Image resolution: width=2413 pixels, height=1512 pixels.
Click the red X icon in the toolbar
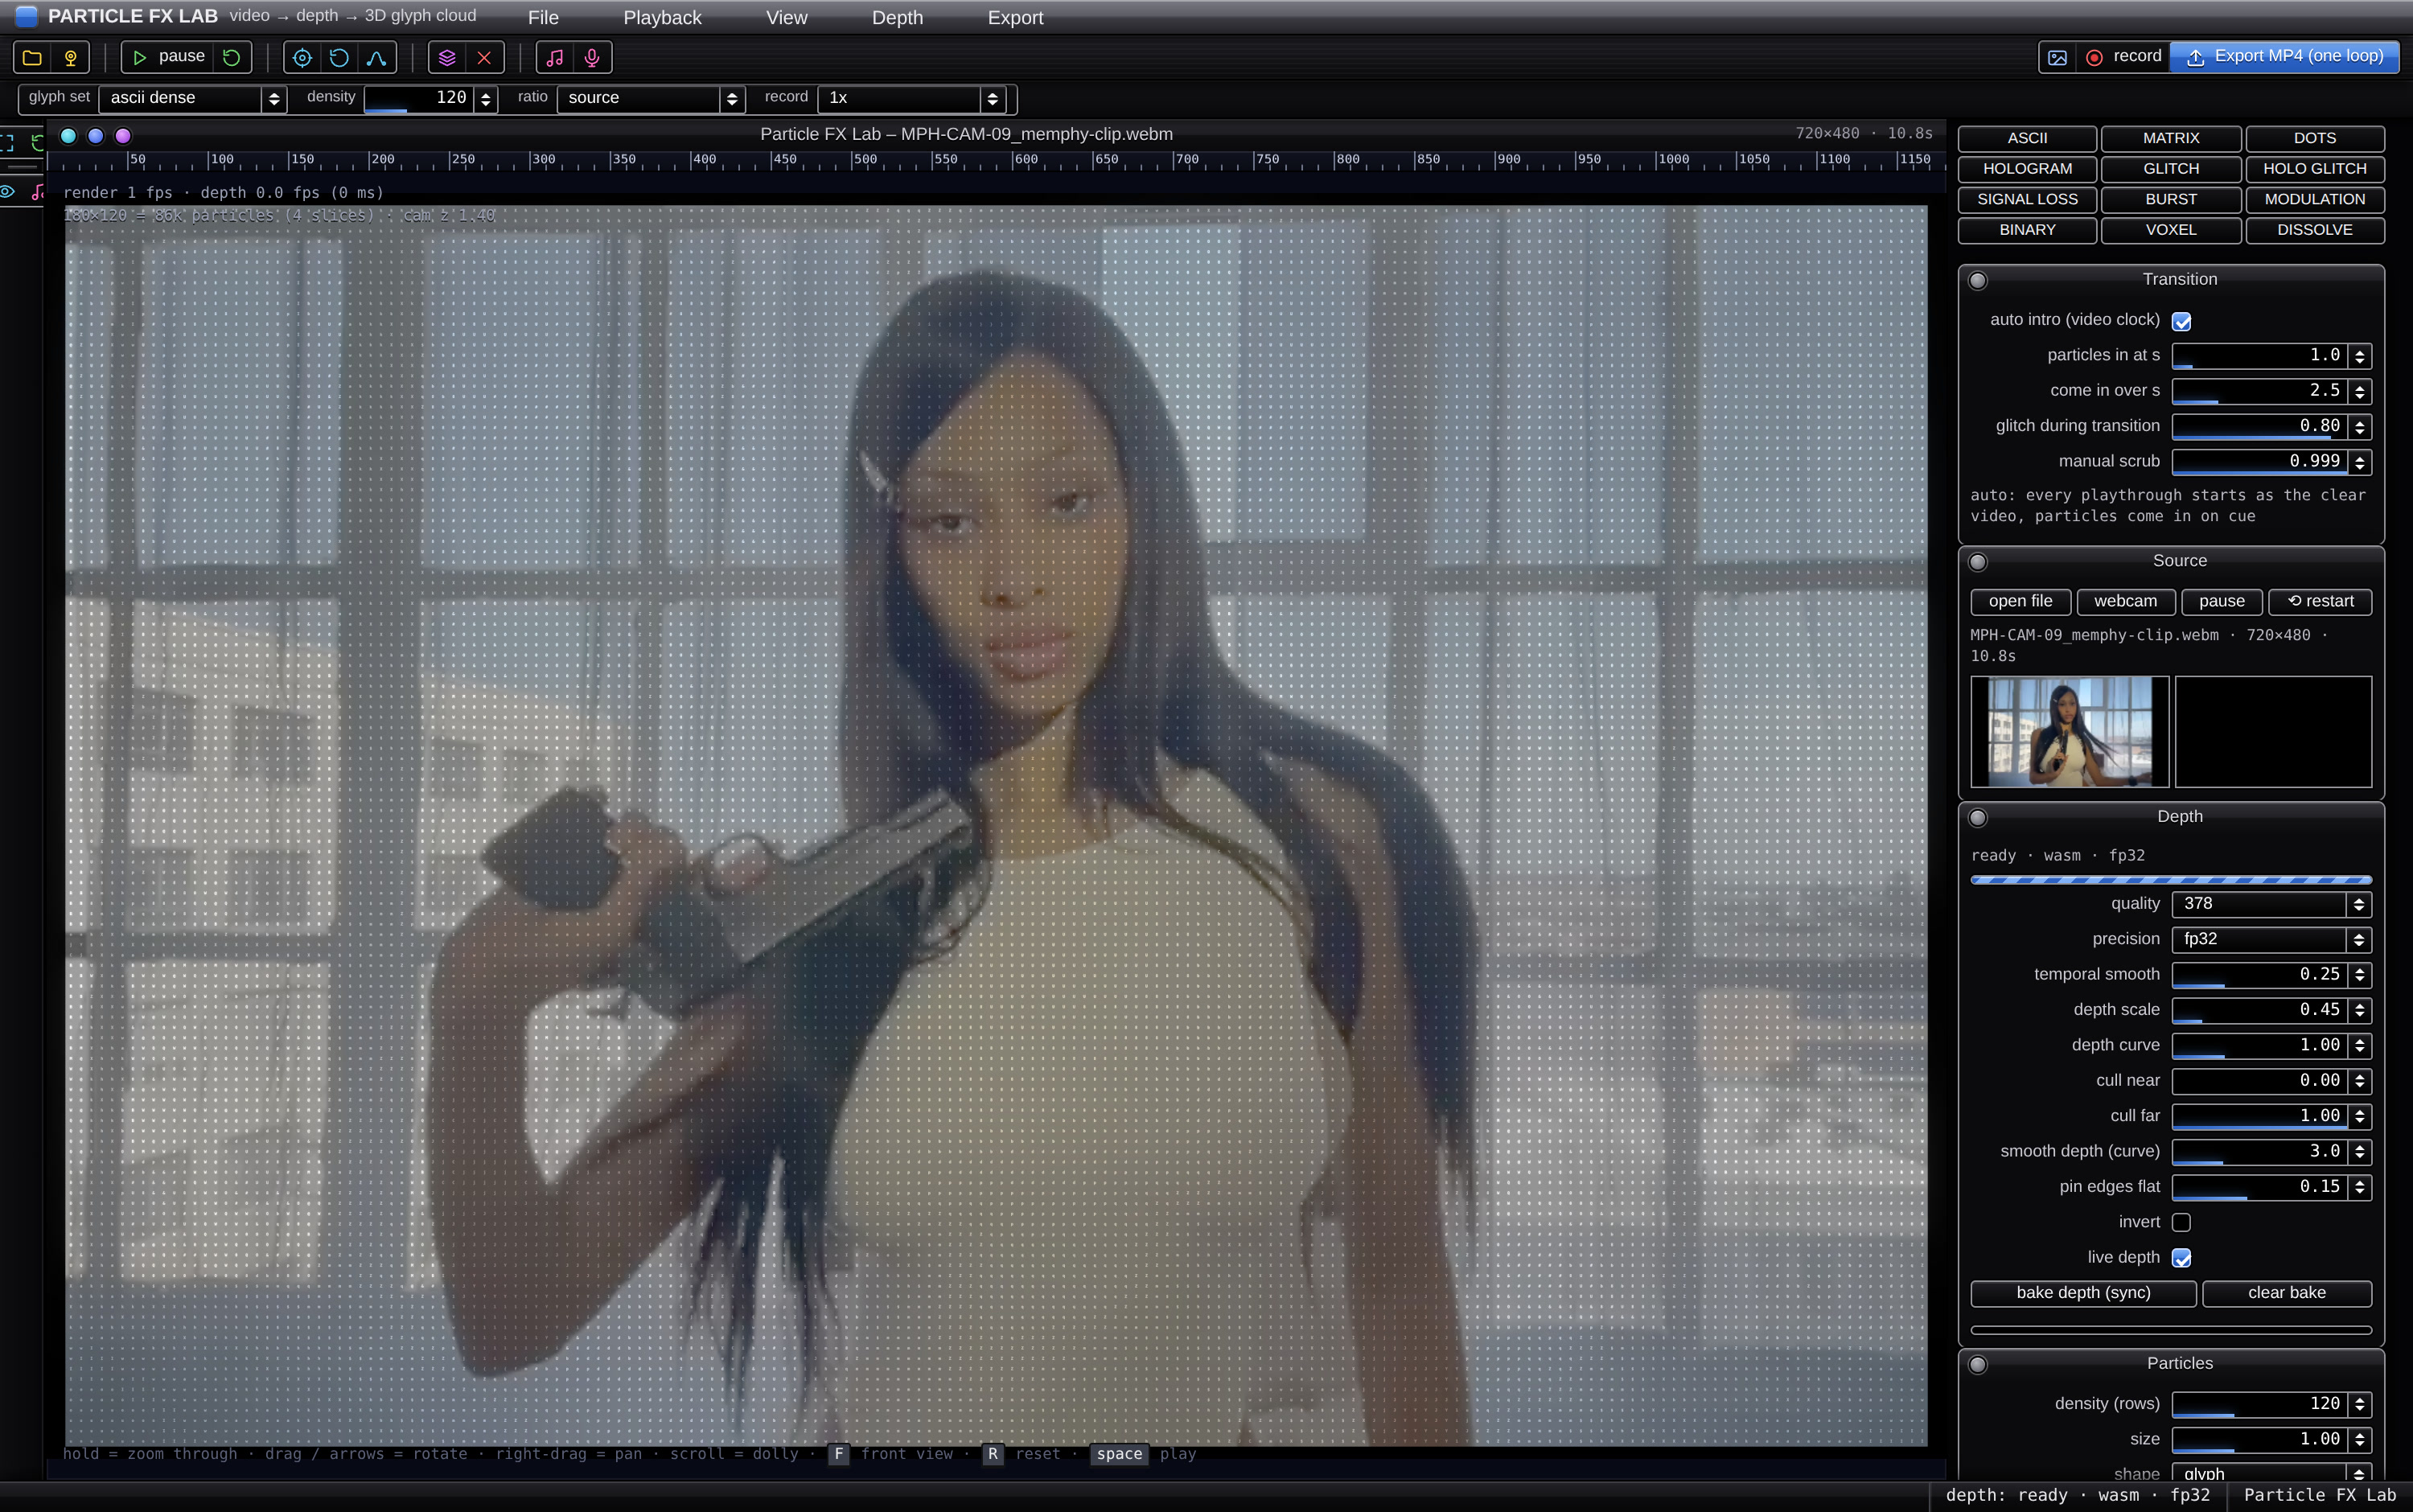[484, 57]
